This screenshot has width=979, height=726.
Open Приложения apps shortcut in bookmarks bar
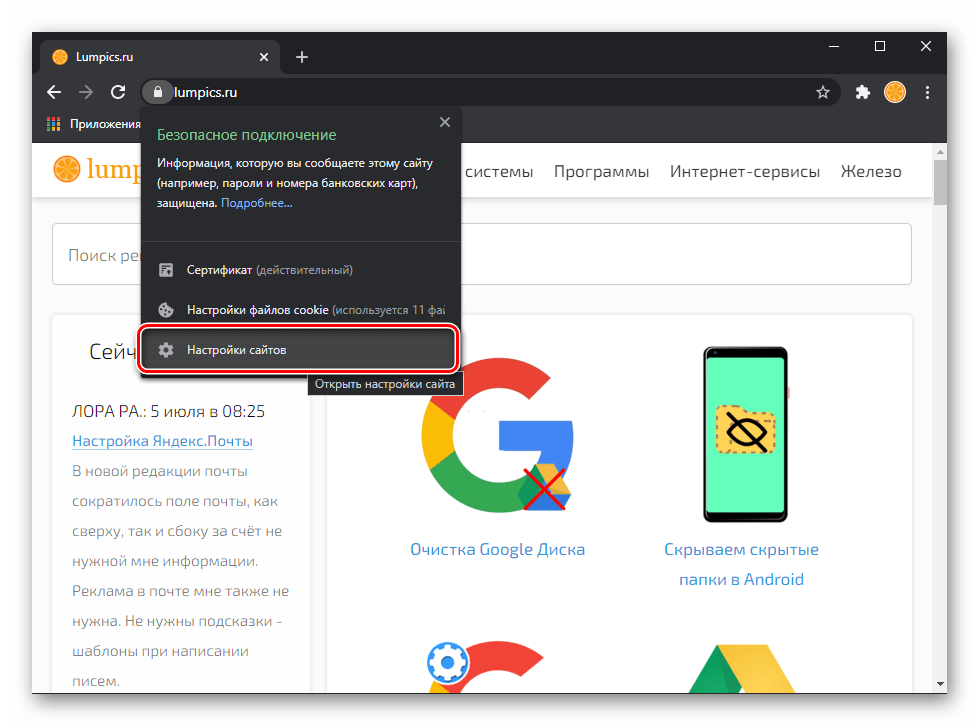(x=94, y=124)
